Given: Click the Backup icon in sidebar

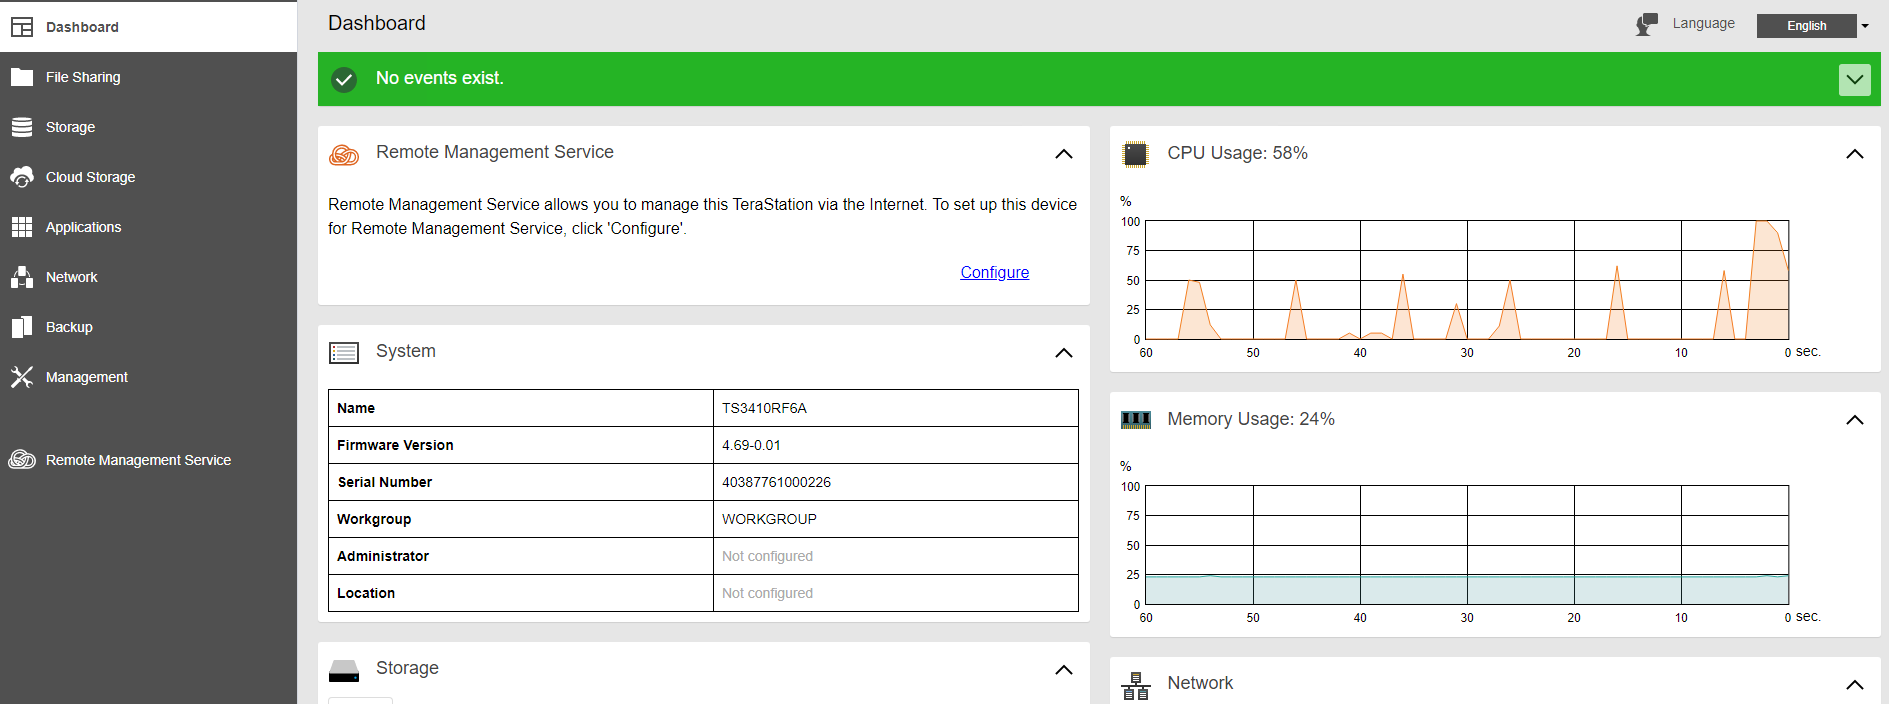Looking at the screenshot, I should (x=22, y=327).
